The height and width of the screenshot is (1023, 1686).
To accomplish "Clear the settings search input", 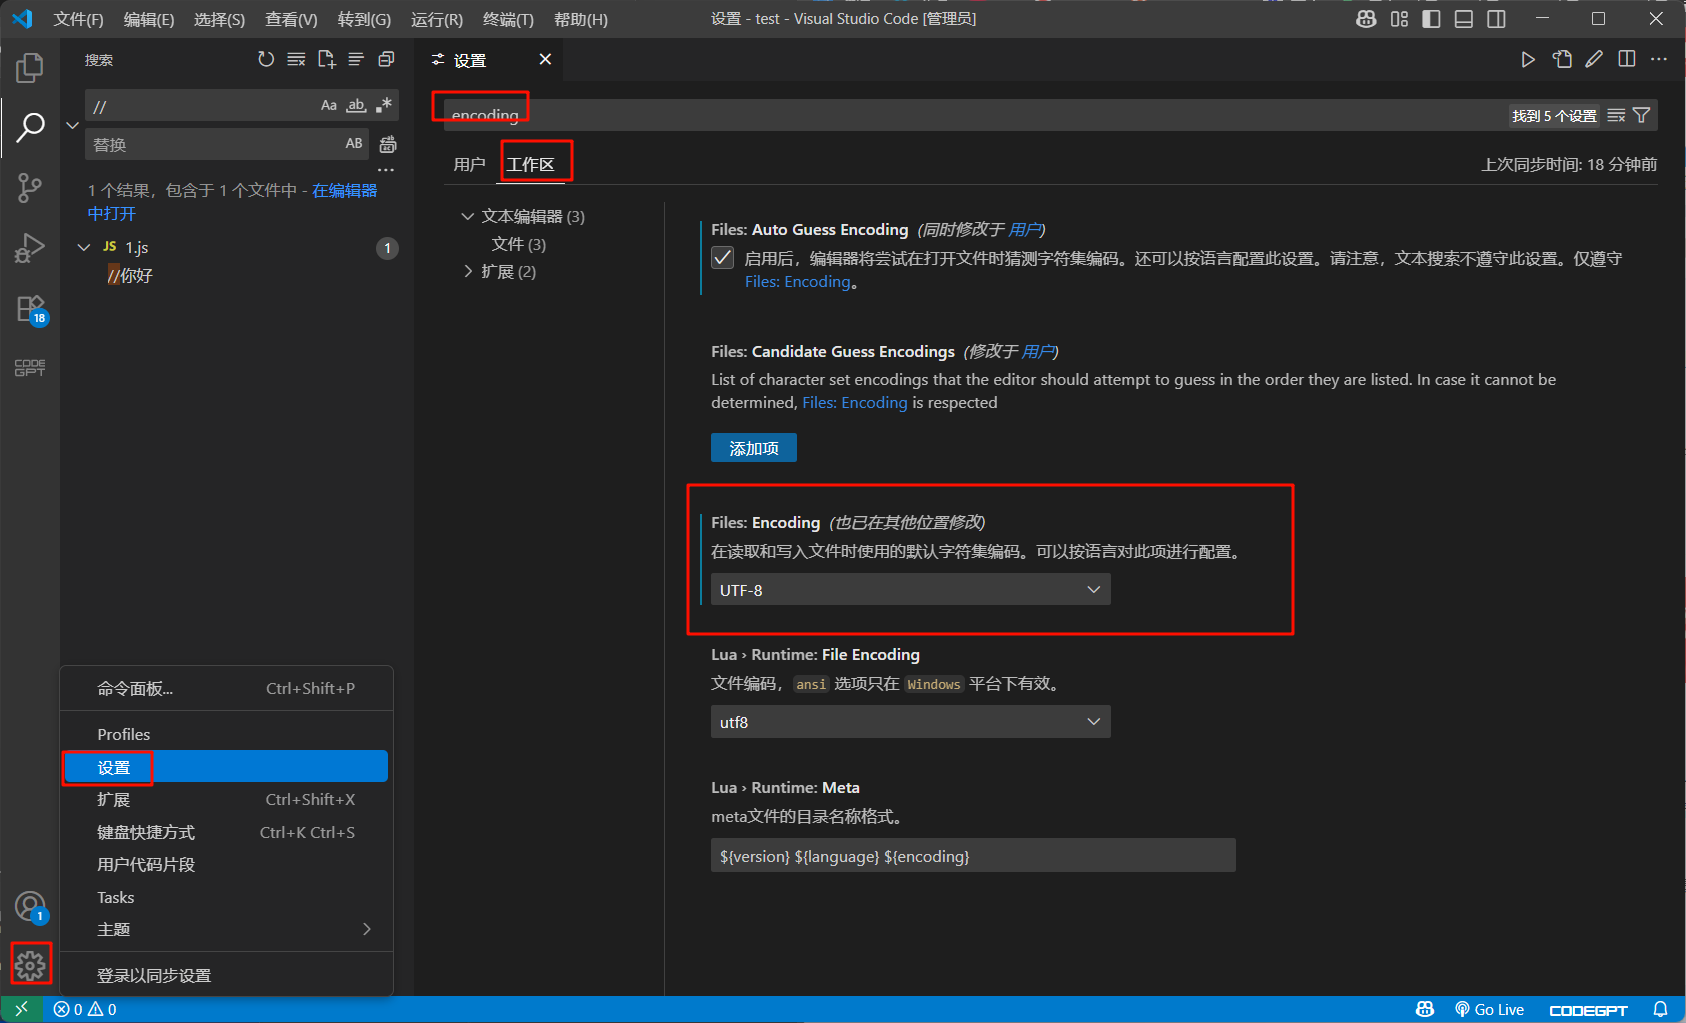I will (x=1616, y=116).
